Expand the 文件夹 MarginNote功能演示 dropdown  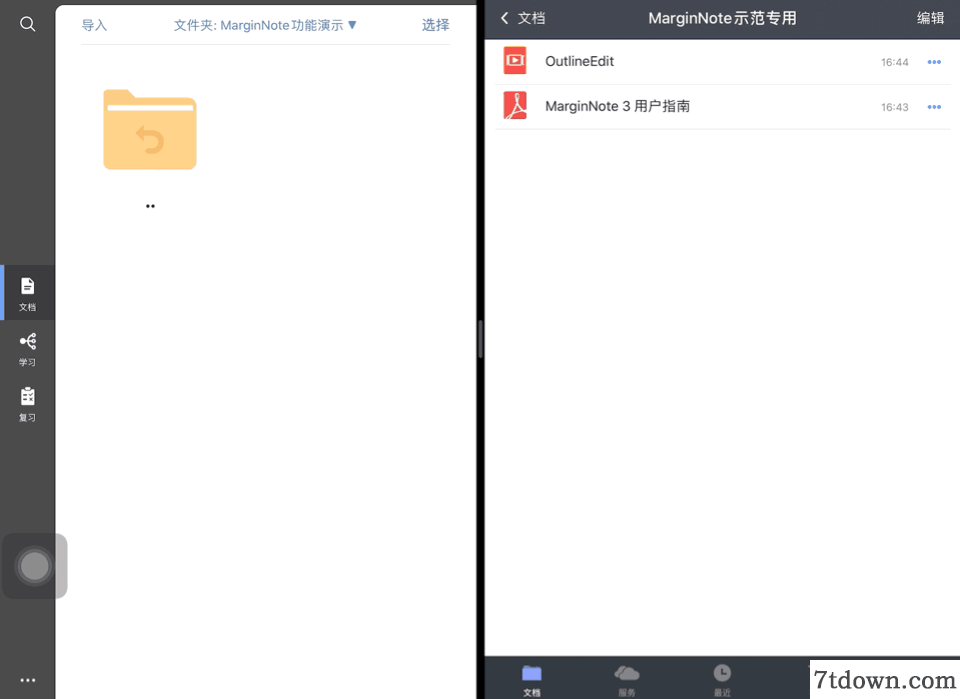pyautogui.click(x=265, y=25)
